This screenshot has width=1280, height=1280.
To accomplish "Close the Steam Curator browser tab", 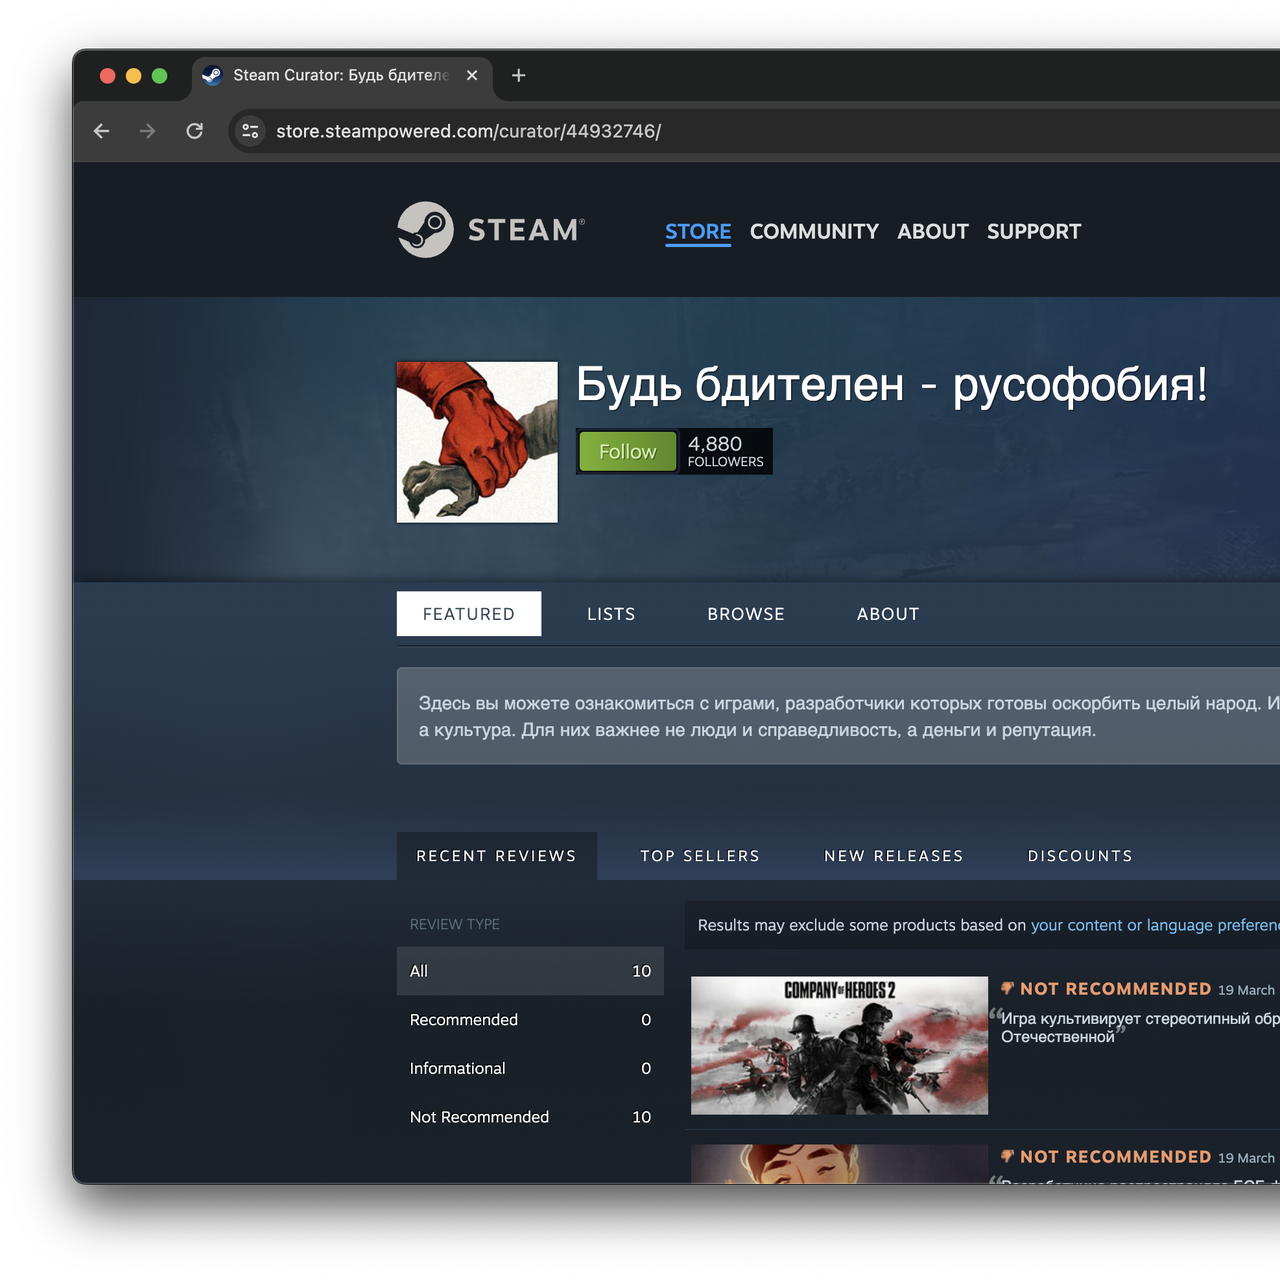I will [472, 75].
